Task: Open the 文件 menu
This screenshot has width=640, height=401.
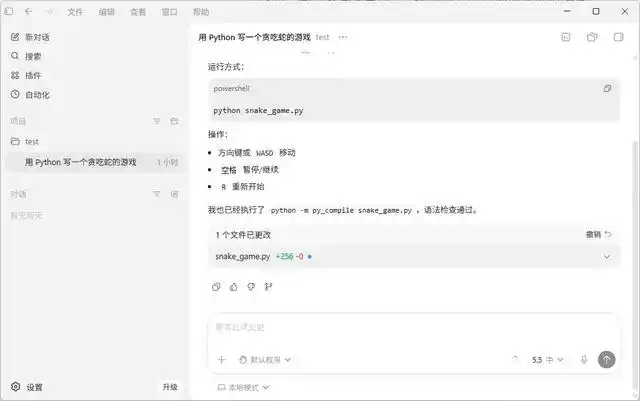Action: (75, 12)
